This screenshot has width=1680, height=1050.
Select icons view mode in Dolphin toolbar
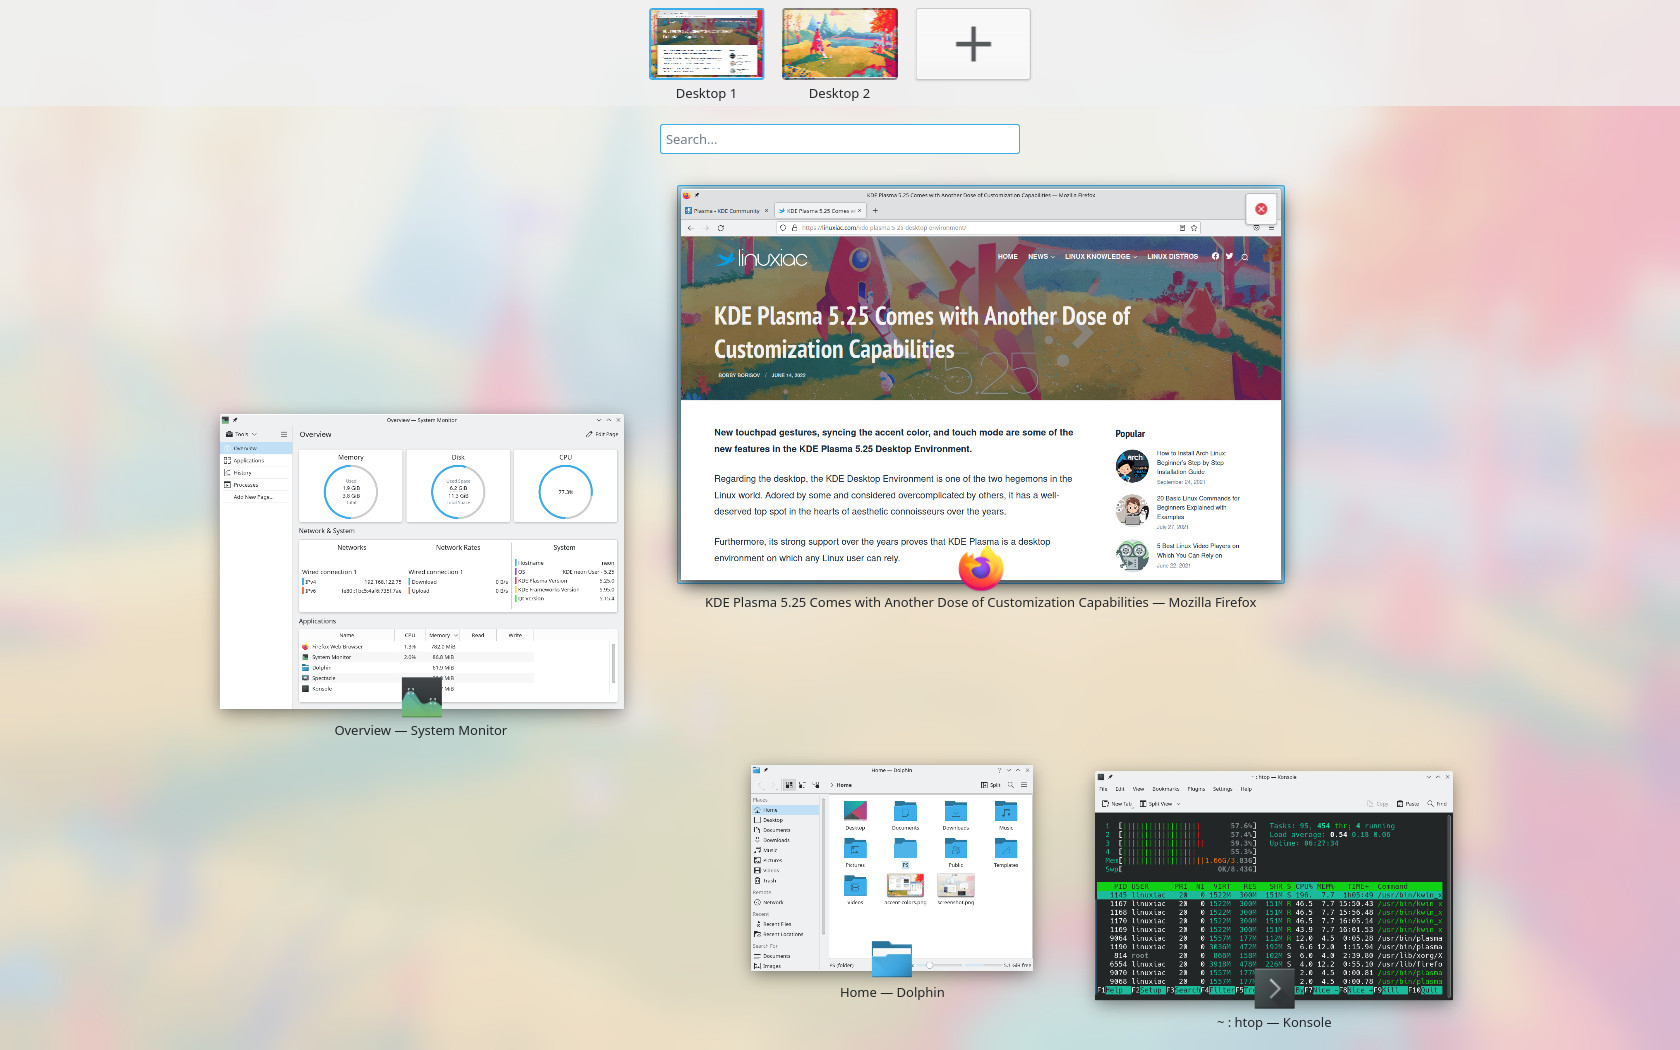click(x=789, y=785)
